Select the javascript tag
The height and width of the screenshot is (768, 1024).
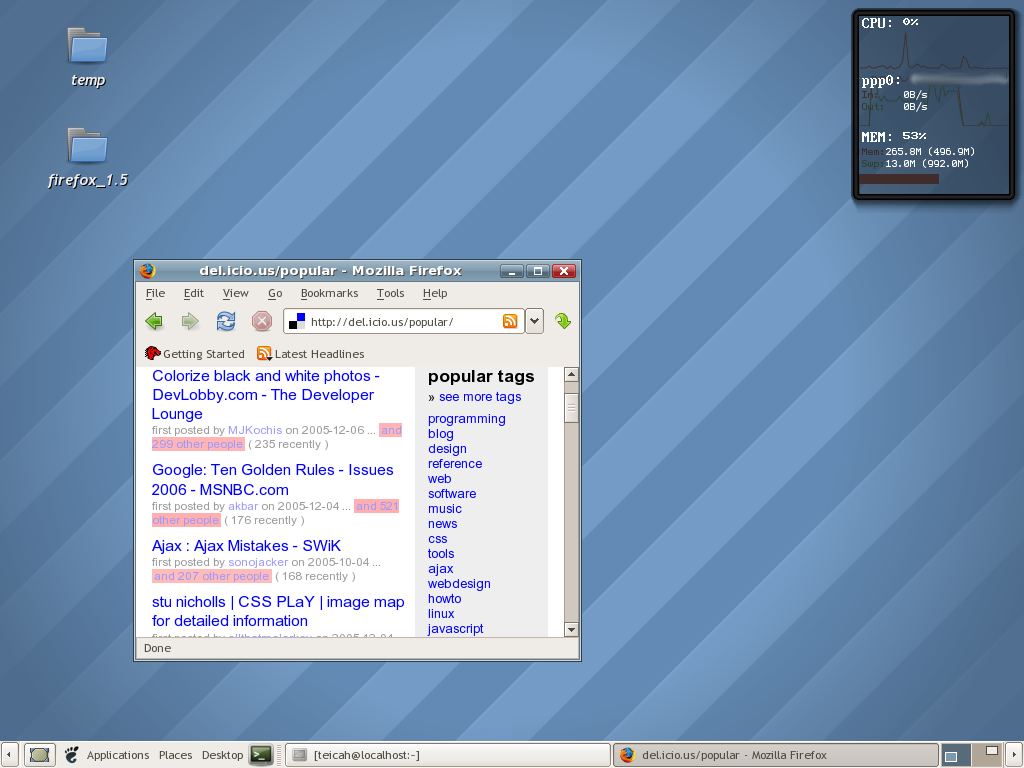455,628
